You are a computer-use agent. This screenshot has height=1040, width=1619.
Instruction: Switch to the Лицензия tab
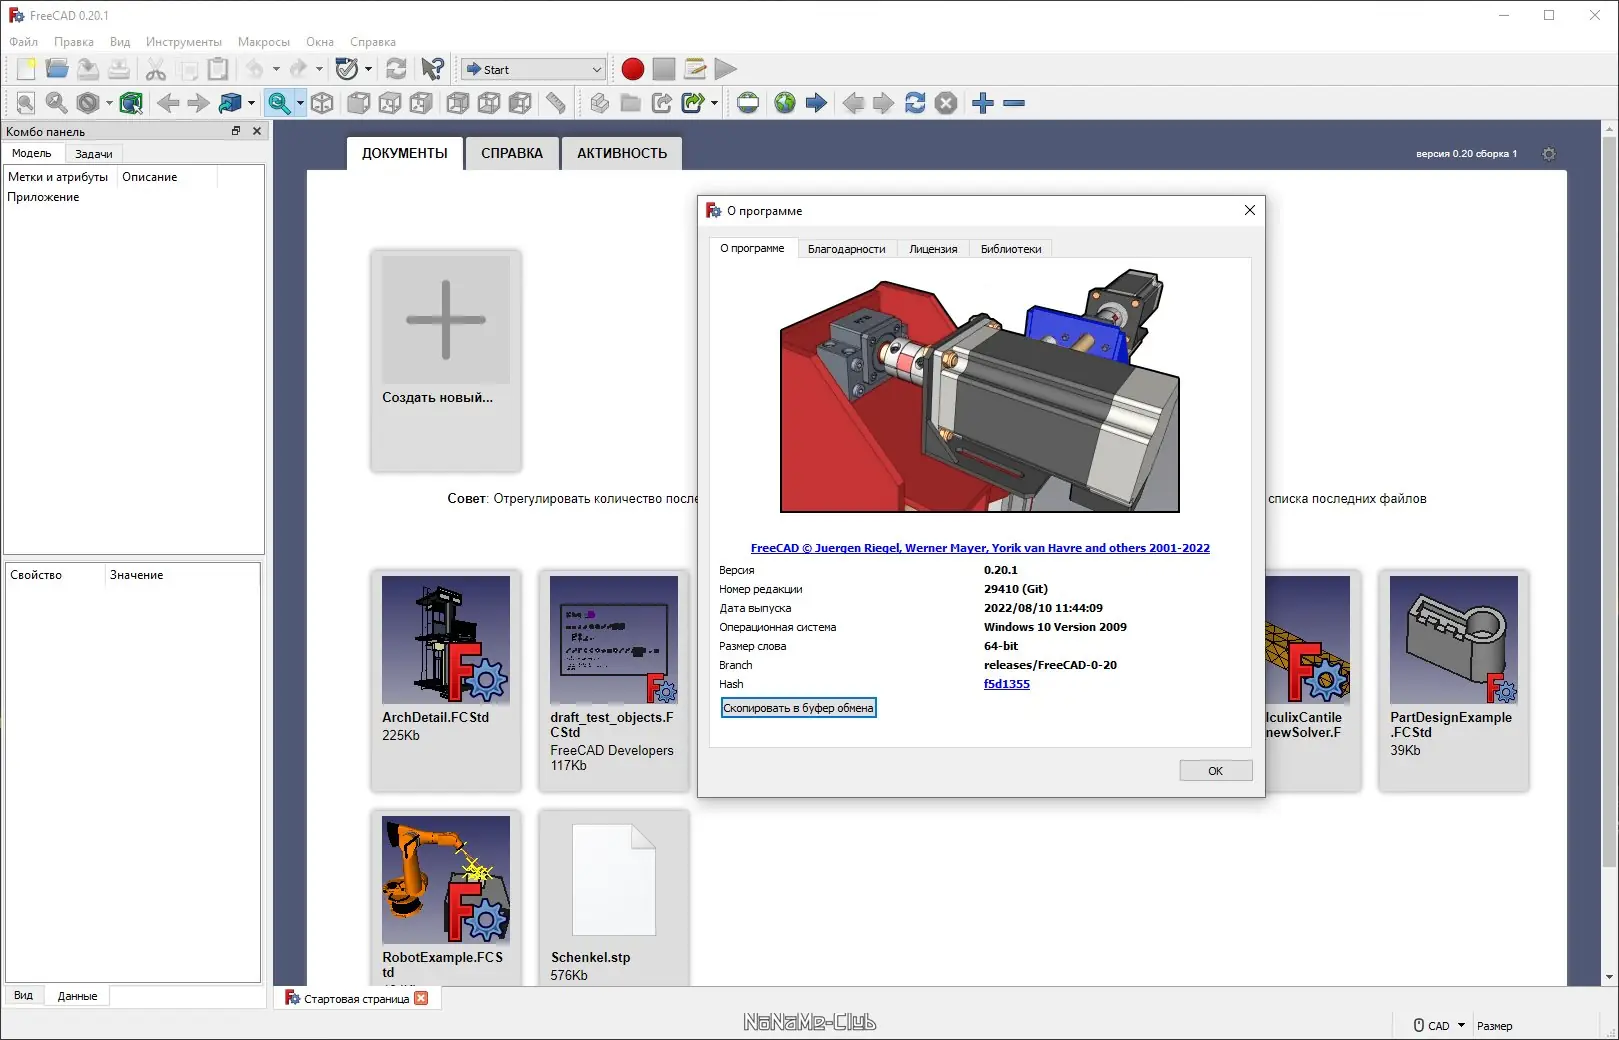pos(933,249)
